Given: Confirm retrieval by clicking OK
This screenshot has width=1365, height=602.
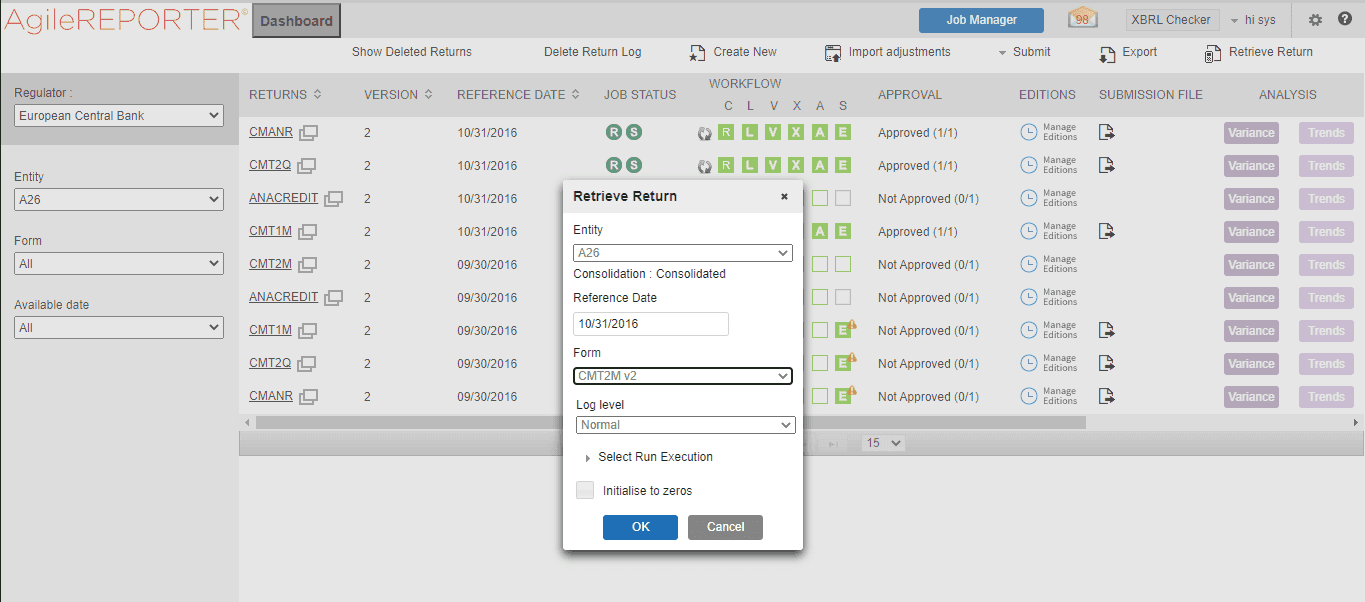Looking at the screenshot, I should (x=640, y=527).
